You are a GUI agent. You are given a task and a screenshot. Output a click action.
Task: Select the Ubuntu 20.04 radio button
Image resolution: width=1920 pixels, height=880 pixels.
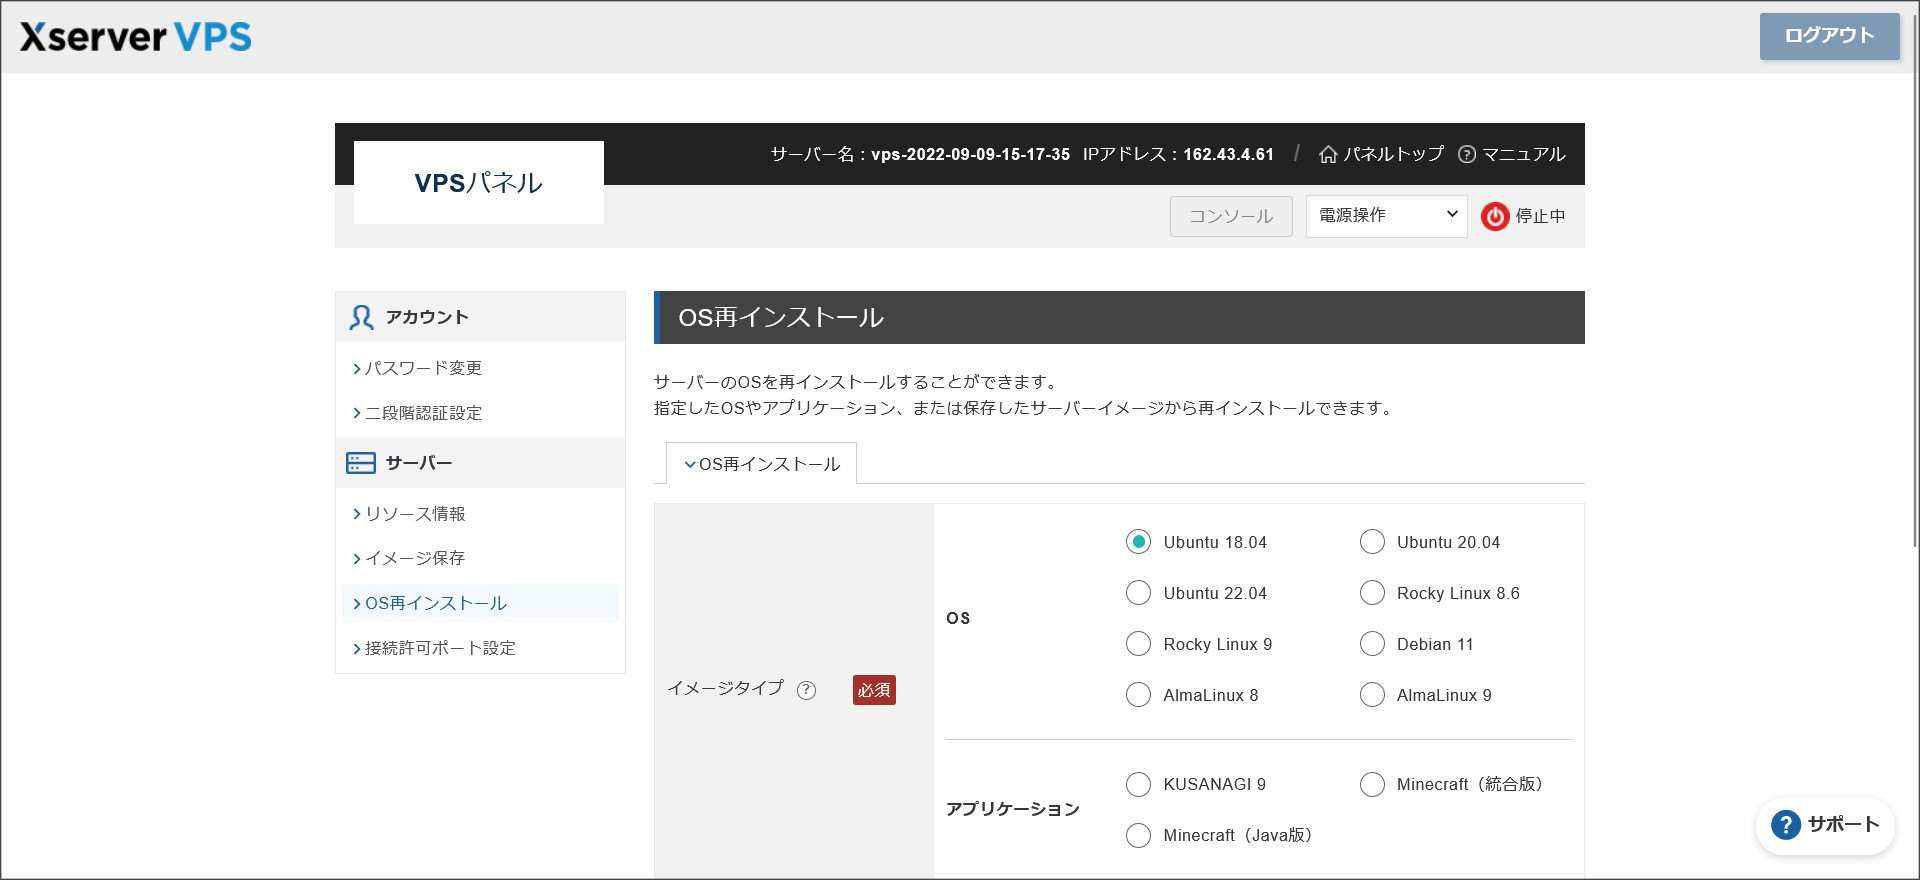click(x=1372, y=542)
